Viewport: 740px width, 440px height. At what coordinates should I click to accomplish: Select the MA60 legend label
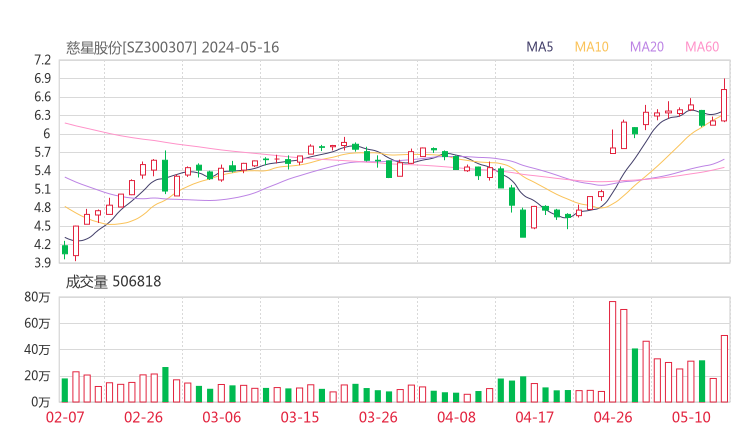pos(702,47)
